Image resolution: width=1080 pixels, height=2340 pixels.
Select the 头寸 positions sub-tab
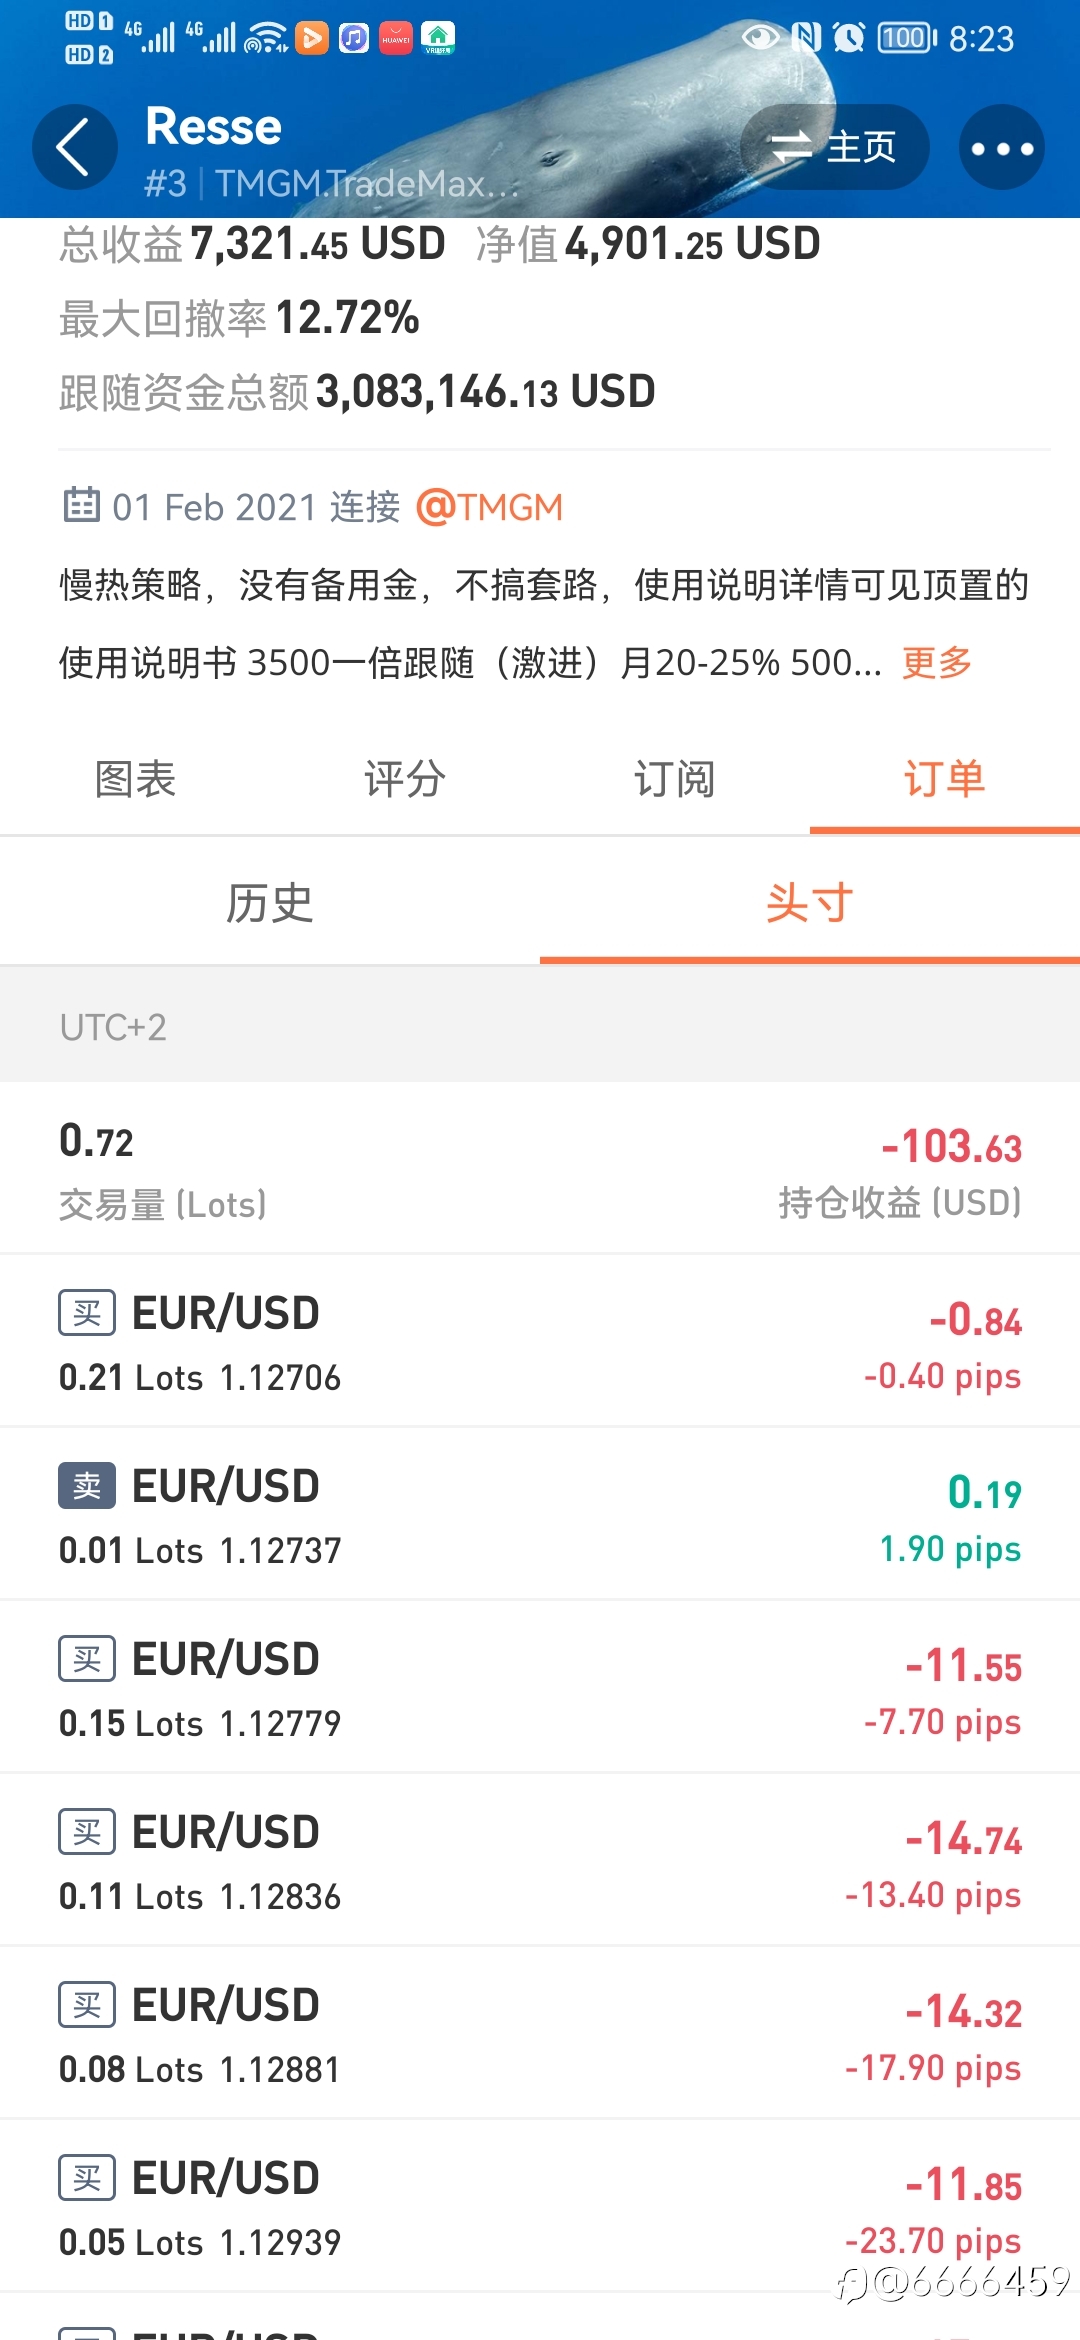(x=810, y=903)
